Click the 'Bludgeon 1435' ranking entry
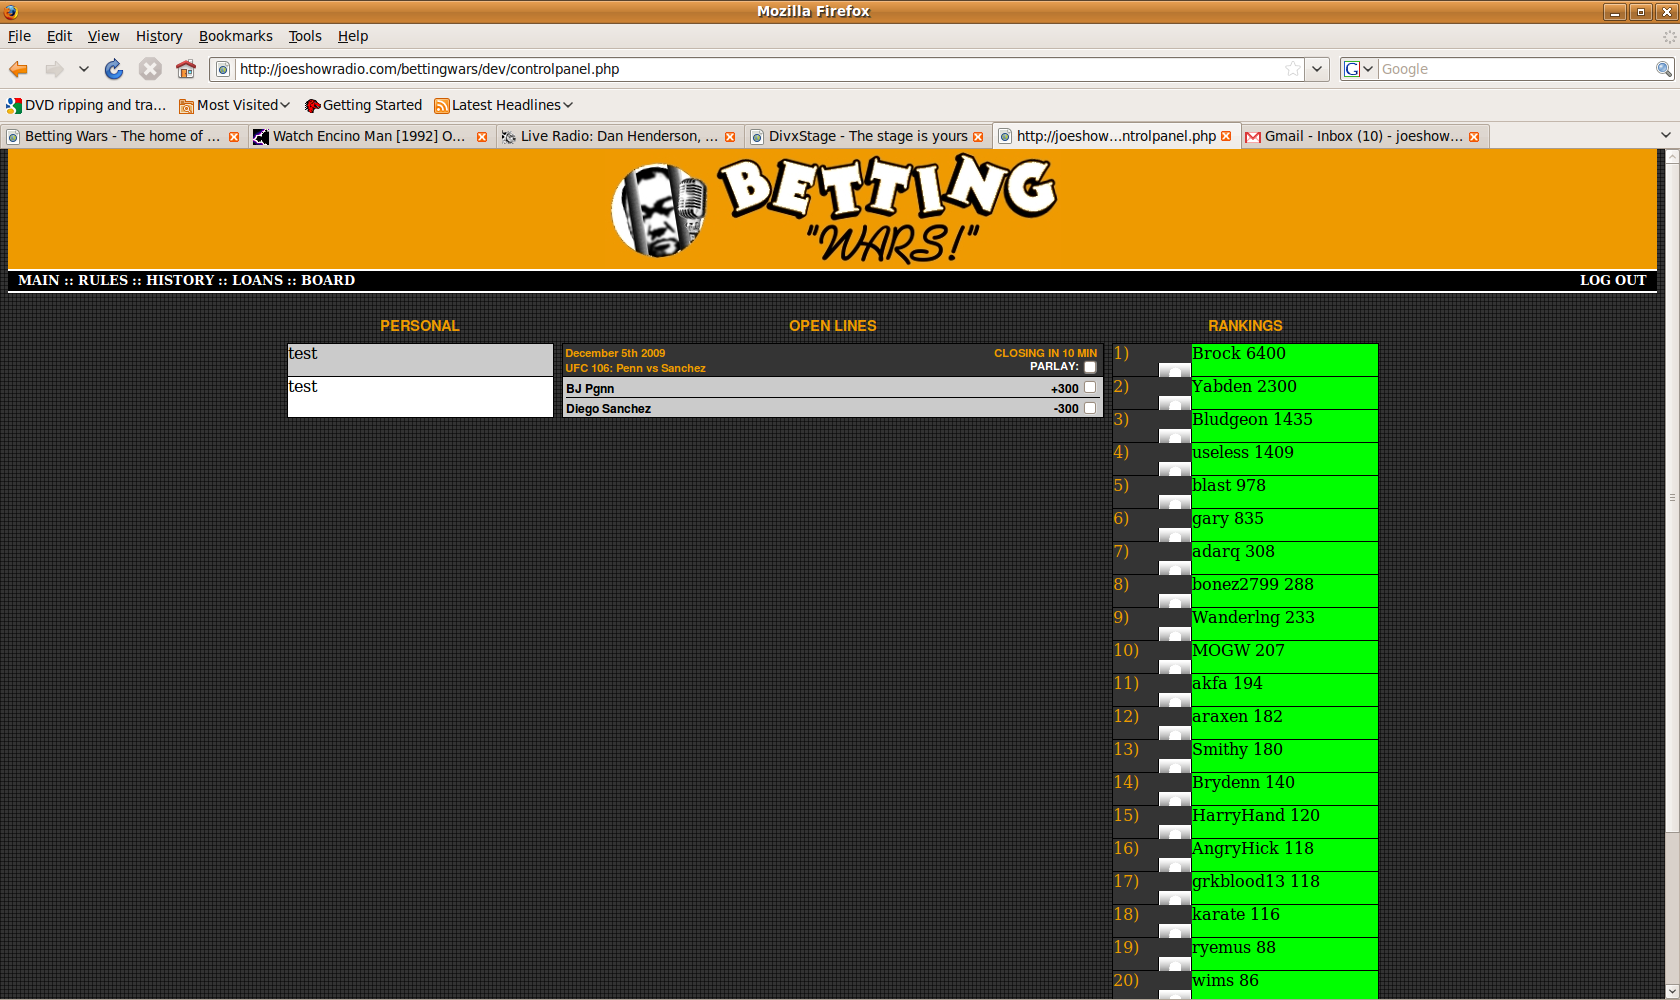 pos(1284,426)
